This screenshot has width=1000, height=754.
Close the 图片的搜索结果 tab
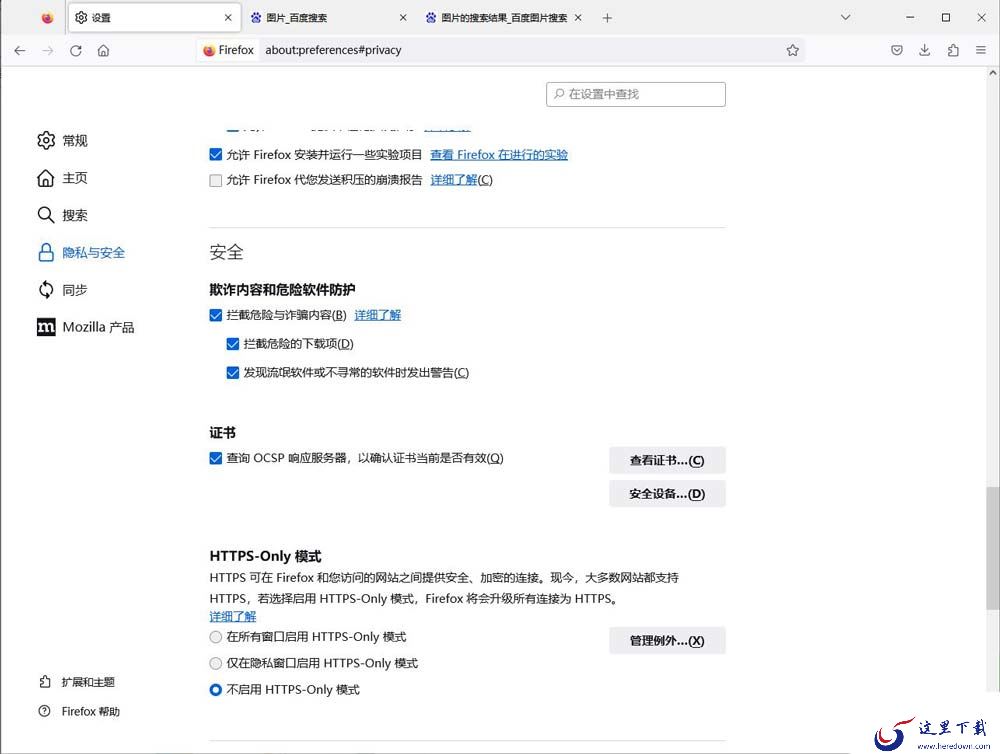coord(578,18)
